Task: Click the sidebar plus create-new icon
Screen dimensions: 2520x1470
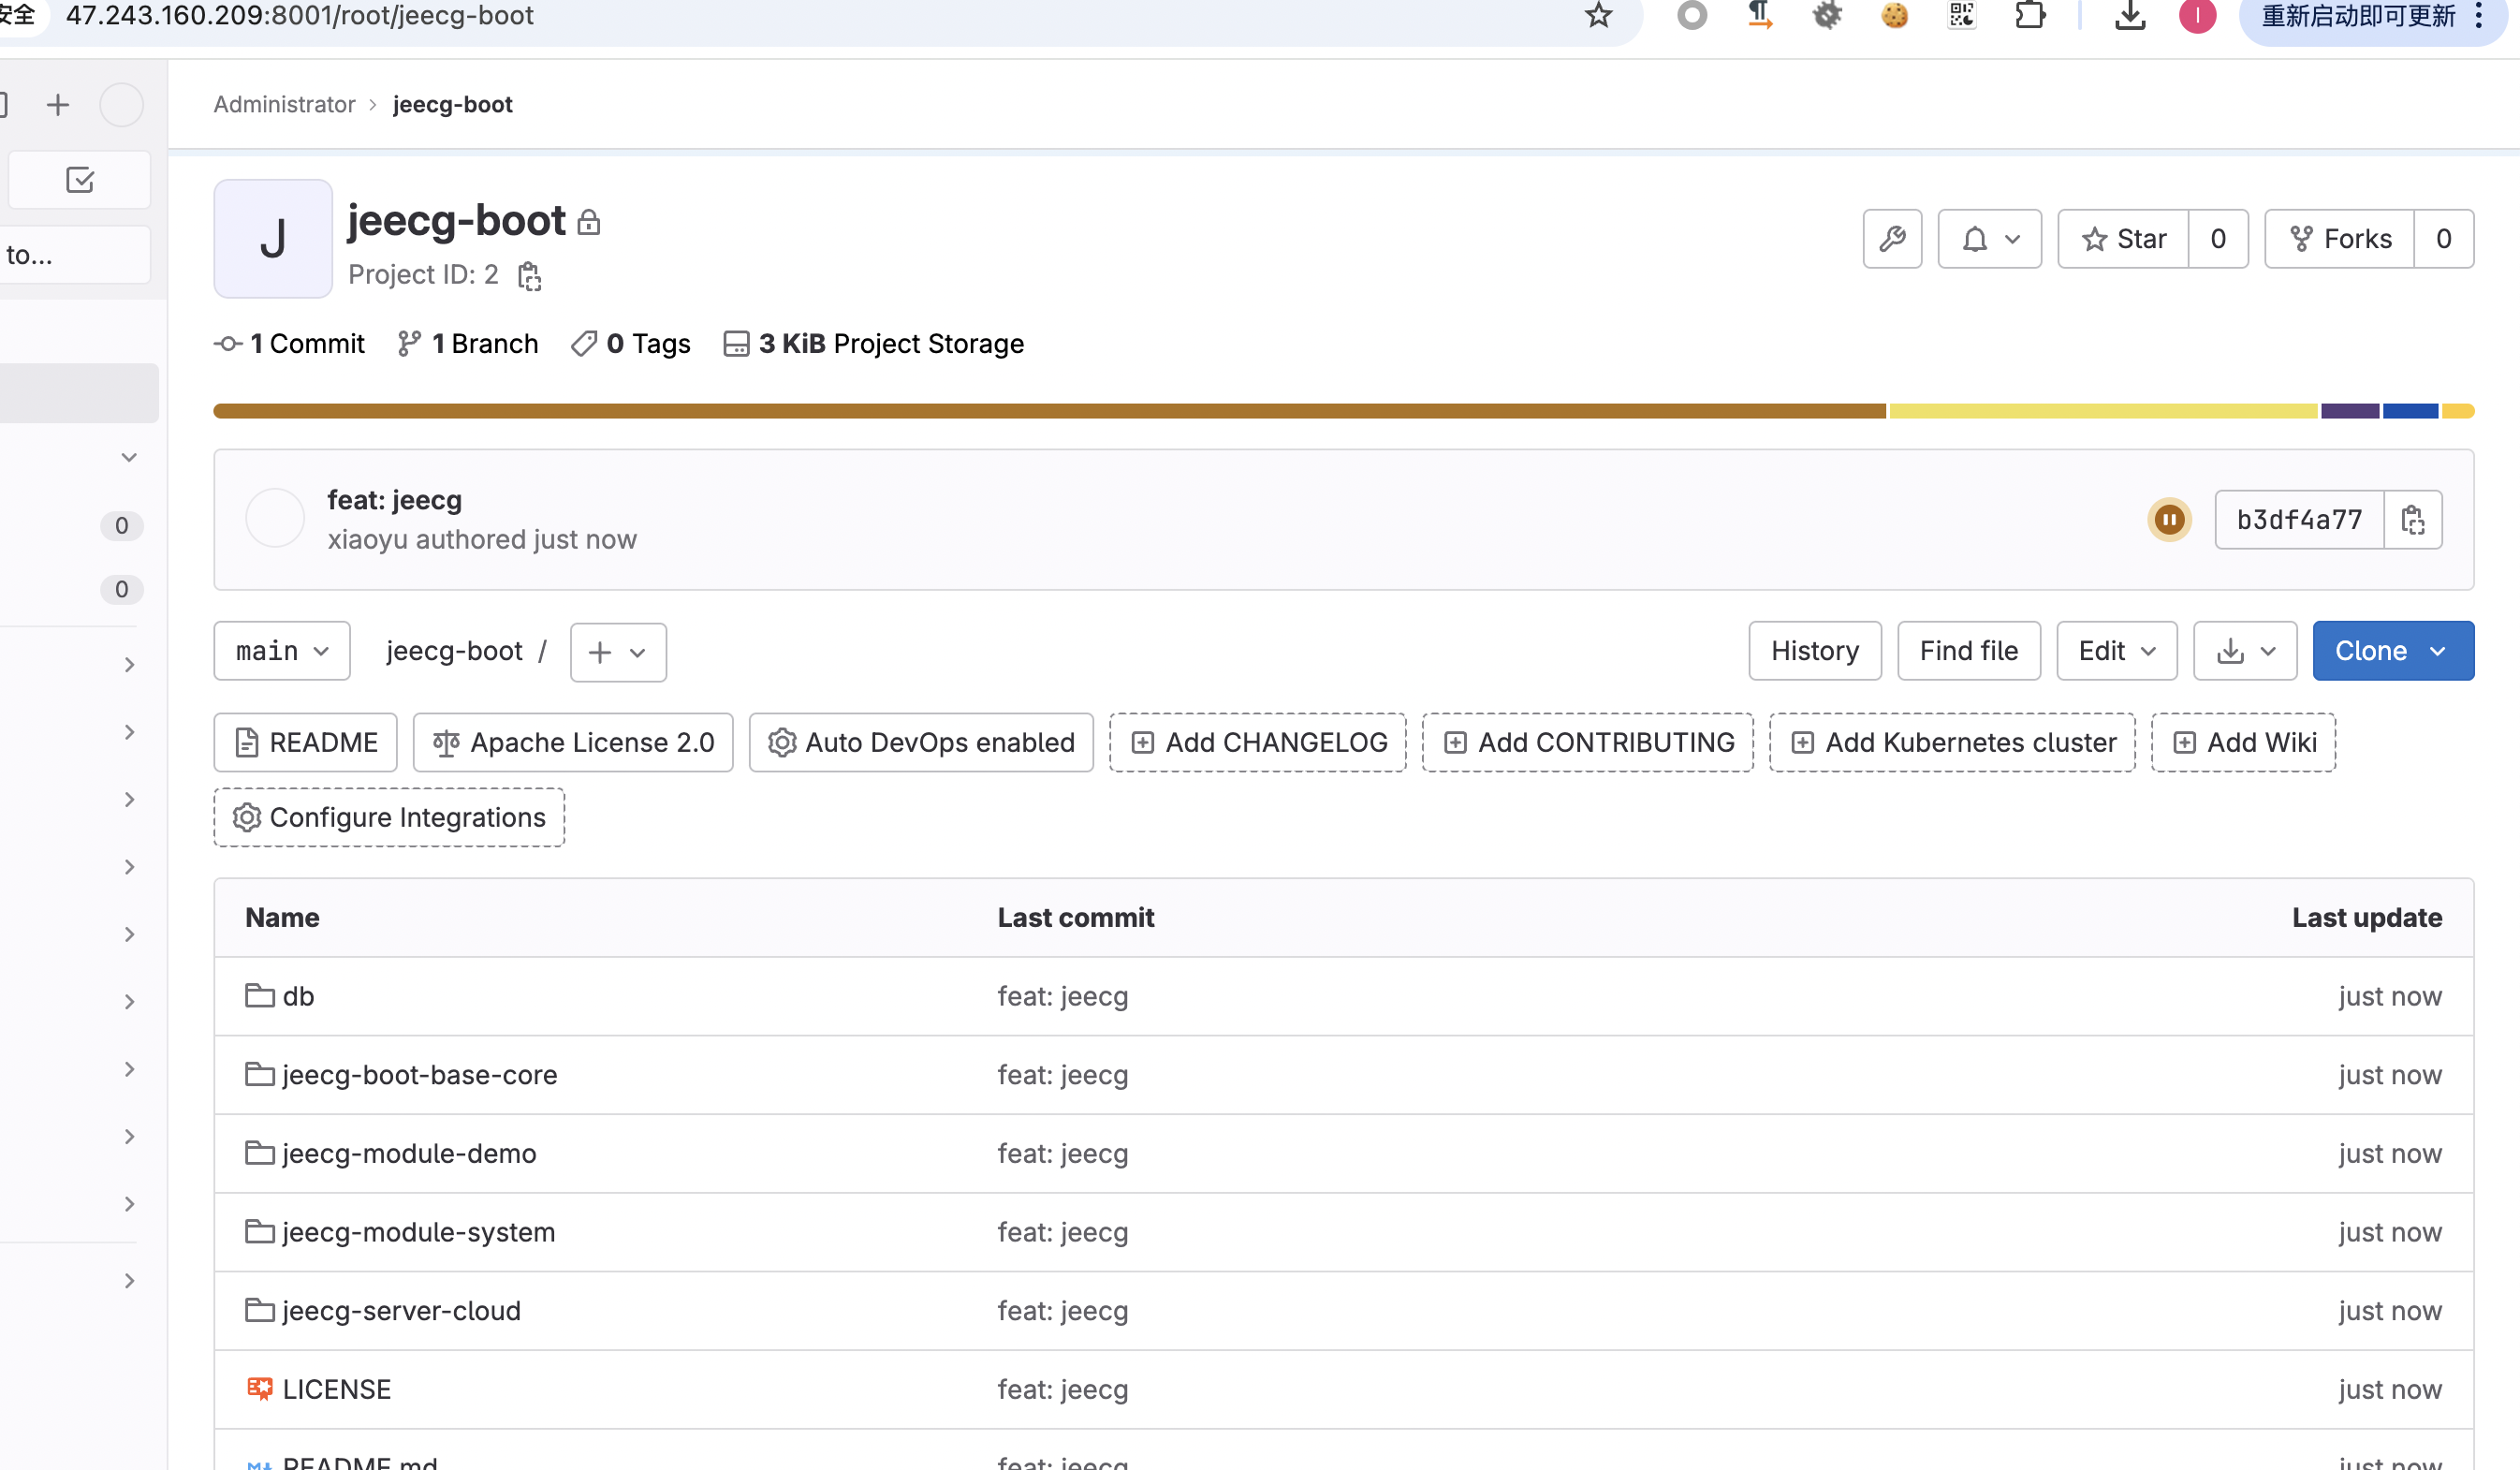Action: [58, 105]
